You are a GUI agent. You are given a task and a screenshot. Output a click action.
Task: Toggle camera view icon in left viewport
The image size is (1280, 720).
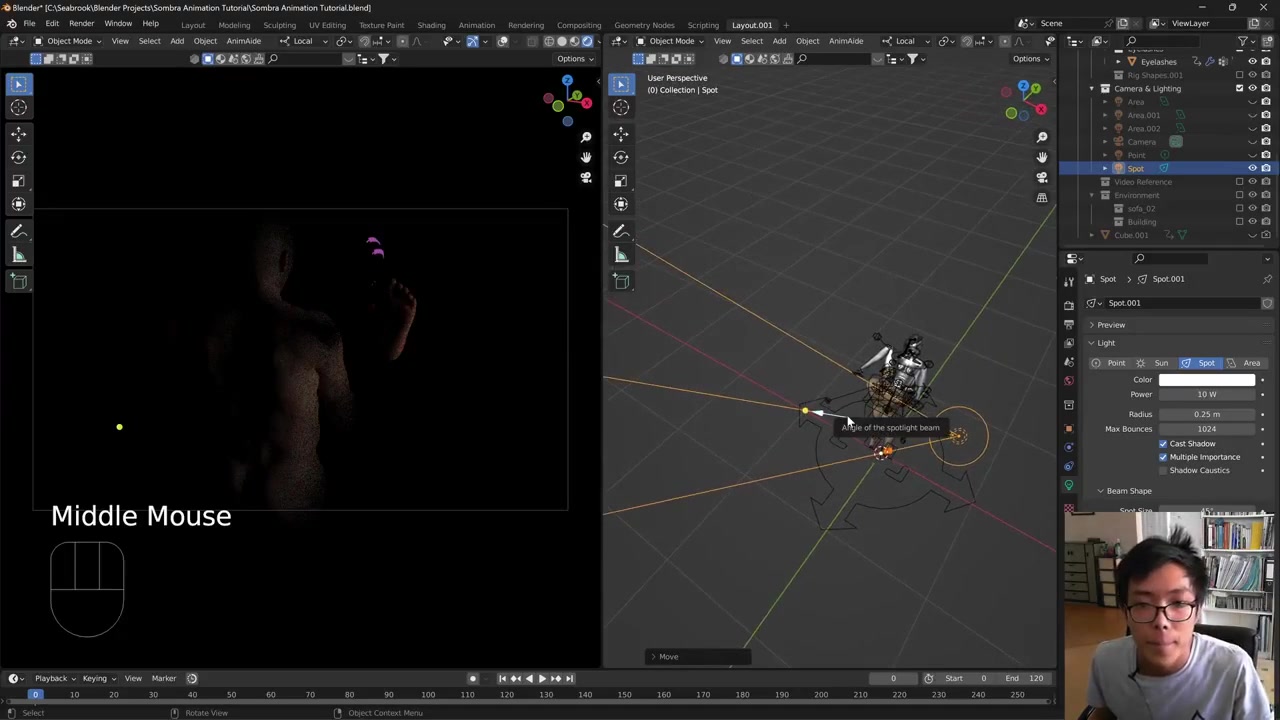pyautogui.click(x=586, y=178)
